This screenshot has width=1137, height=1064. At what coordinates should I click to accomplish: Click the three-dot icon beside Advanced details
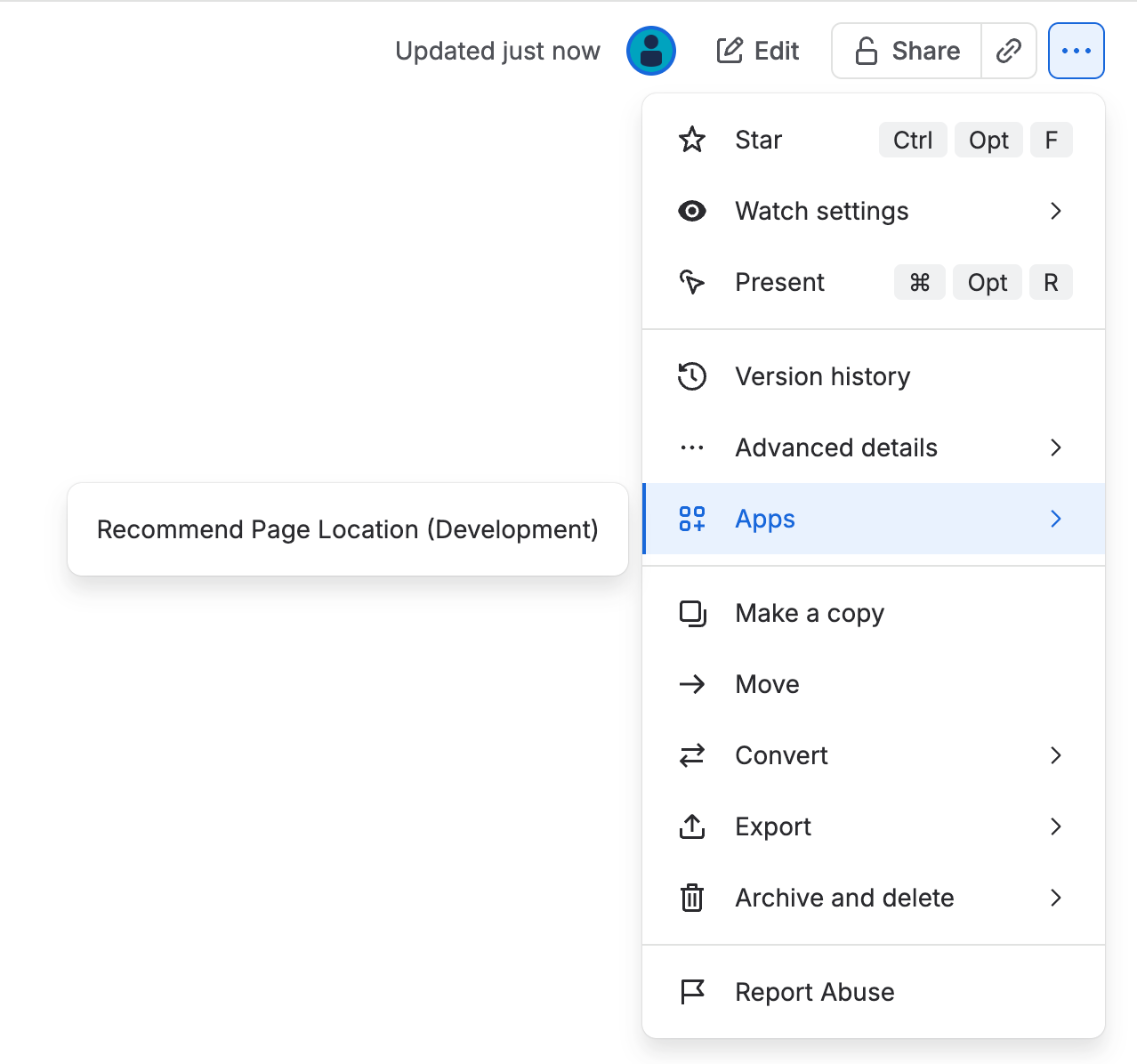[692, 448]
